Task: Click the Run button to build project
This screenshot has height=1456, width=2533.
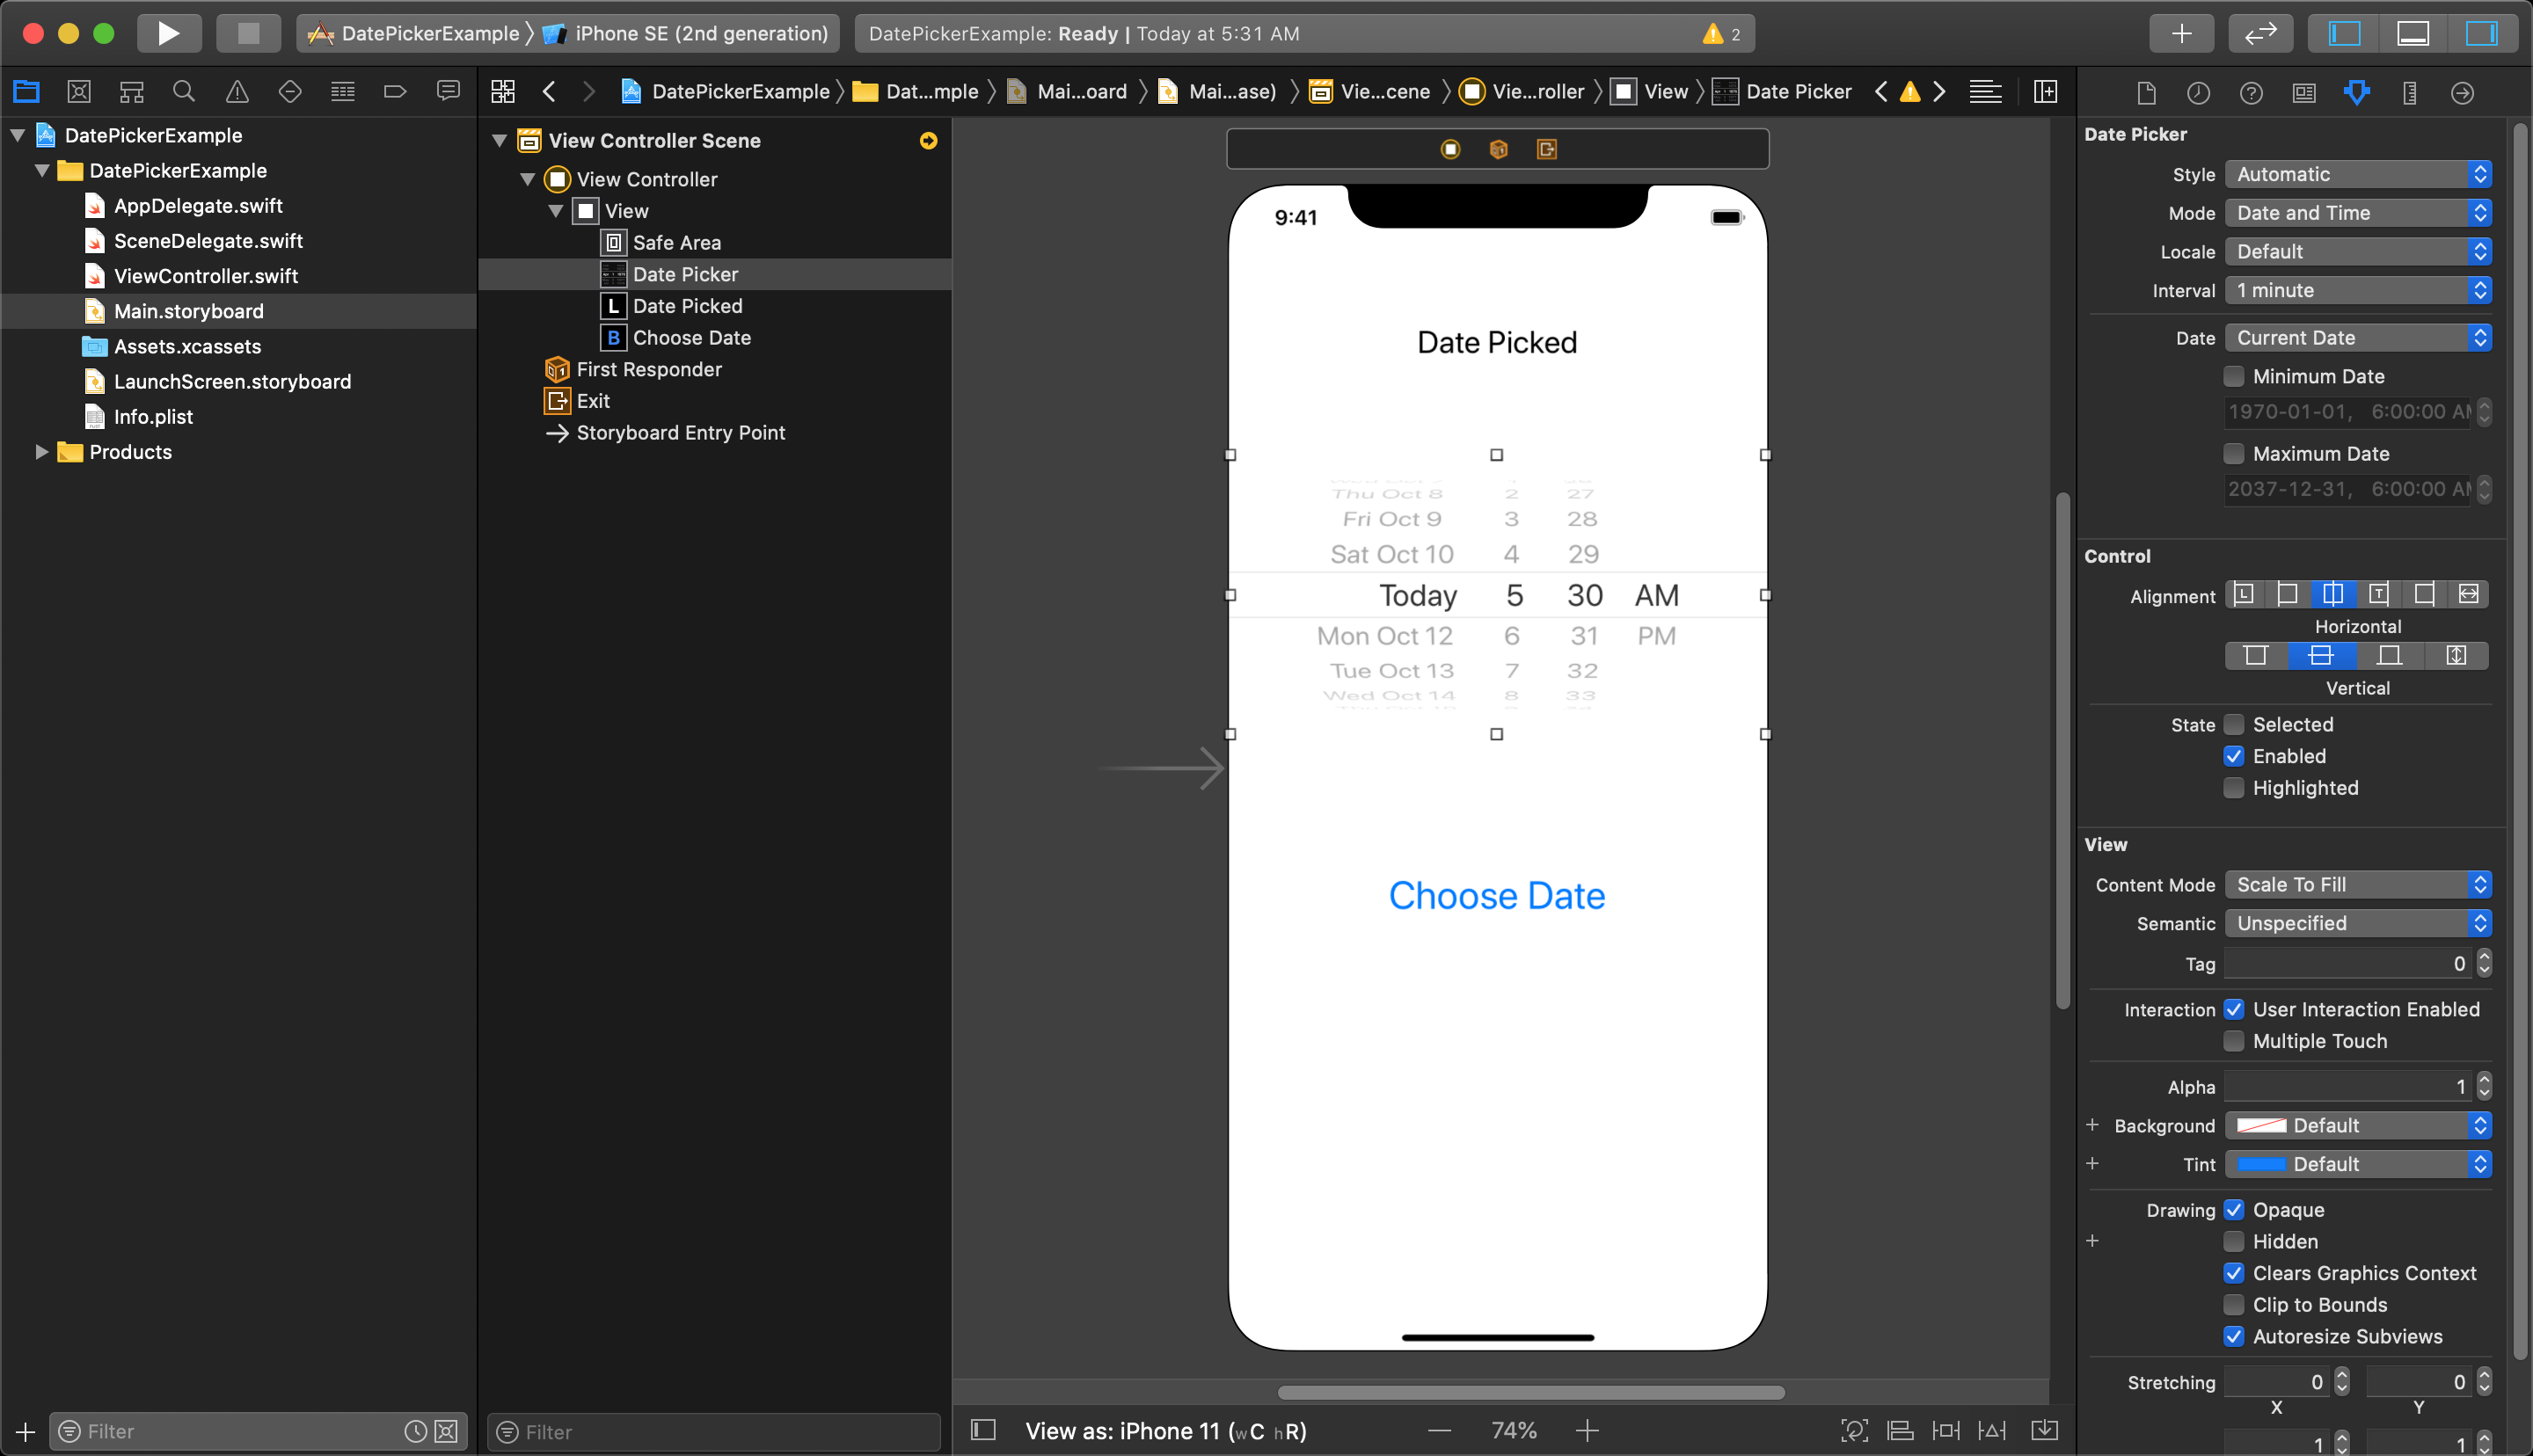Action: pos(169,33)
